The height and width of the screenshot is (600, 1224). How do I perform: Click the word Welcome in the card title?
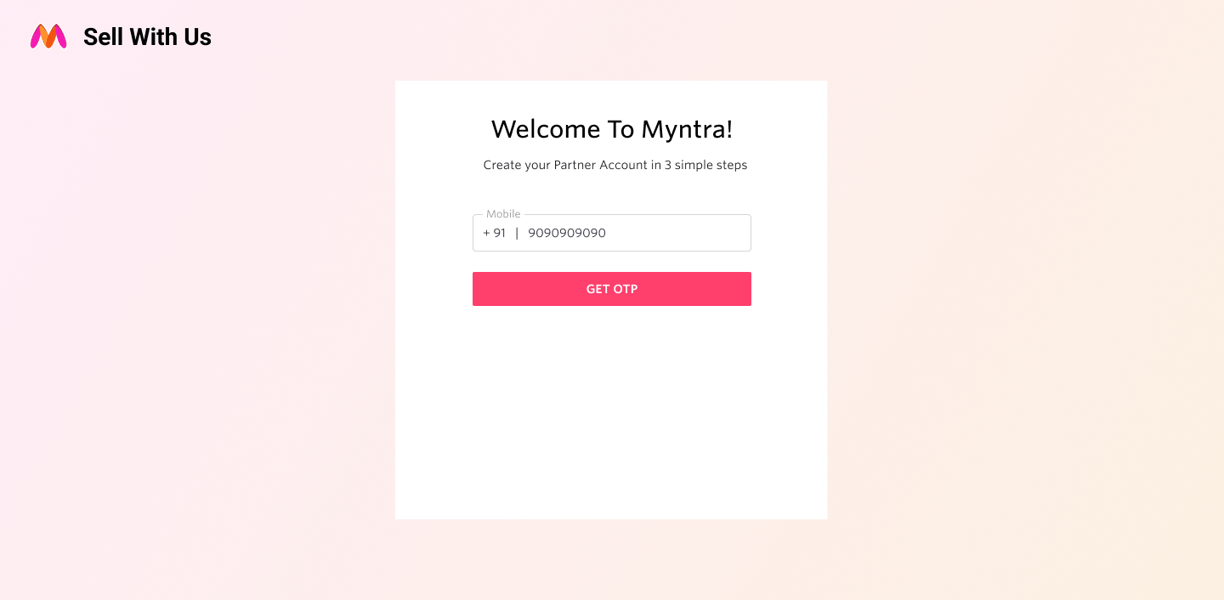[x=546, y=129]
